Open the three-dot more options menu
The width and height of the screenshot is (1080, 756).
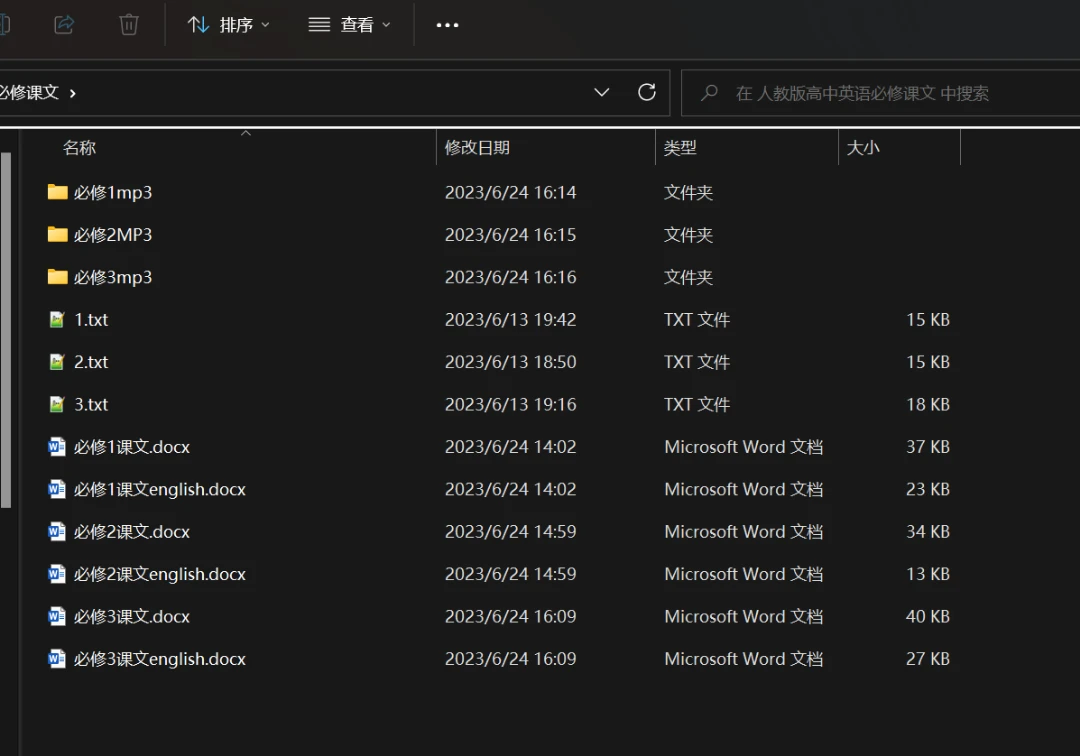point(447,25)
